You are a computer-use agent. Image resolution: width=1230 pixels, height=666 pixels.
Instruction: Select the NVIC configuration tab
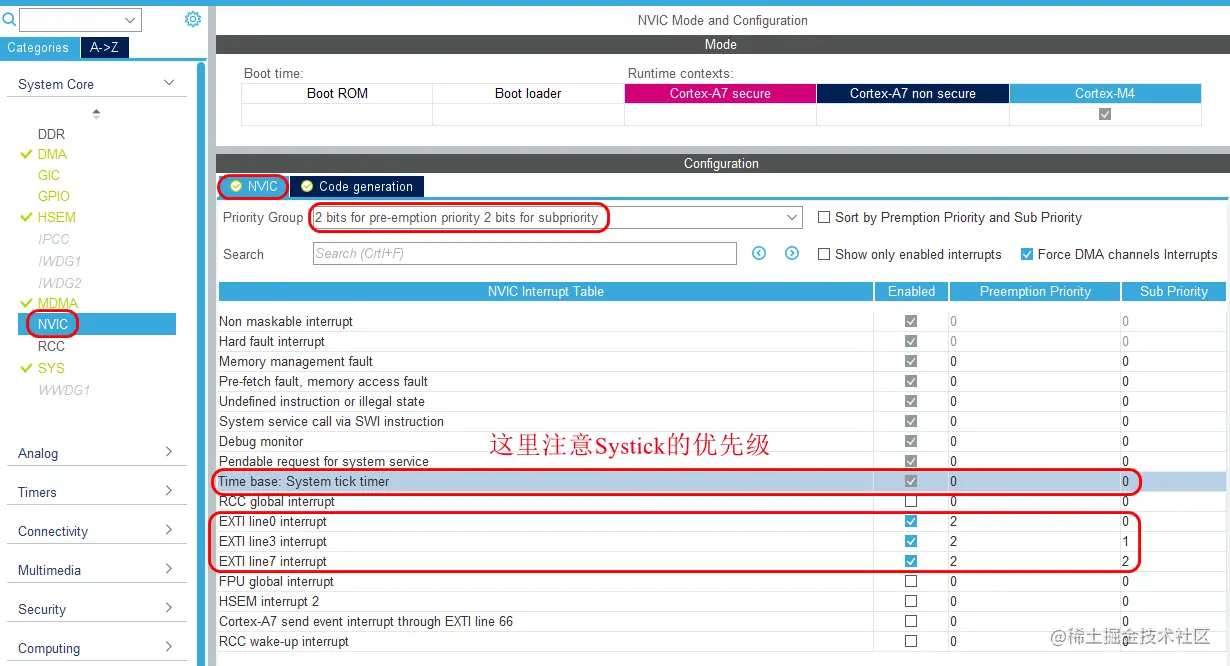(x=253, y=186)
